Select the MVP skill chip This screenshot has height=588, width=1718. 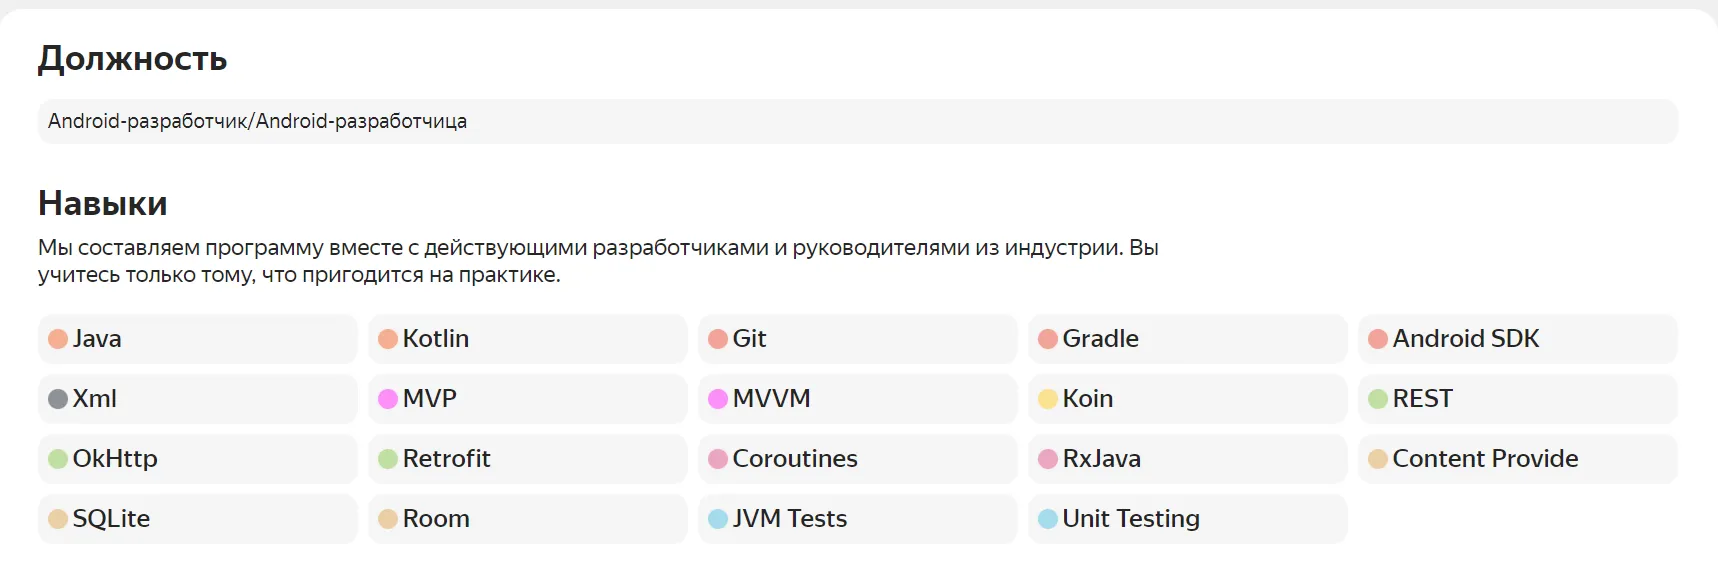(x=527, y=399)
